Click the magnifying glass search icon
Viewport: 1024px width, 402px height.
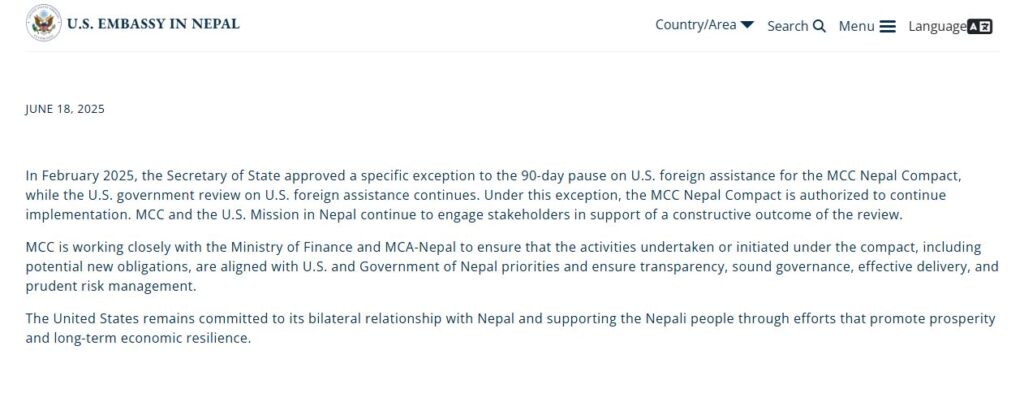point(819,26)
